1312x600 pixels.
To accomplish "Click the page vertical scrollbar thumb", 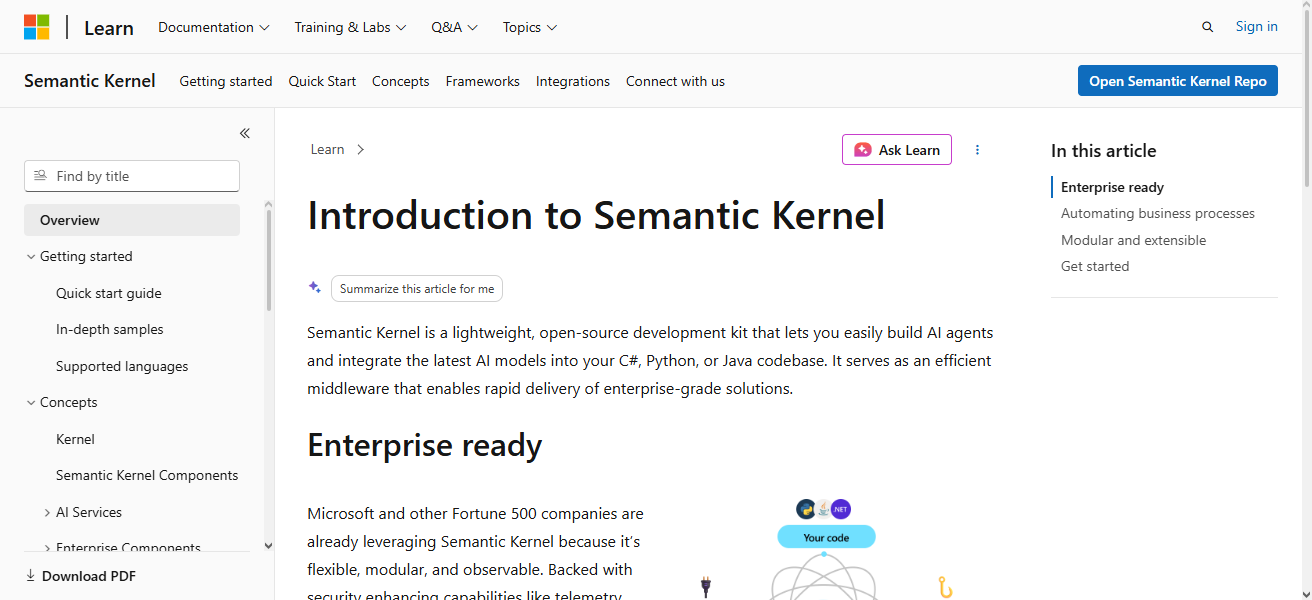I will coord(1307,97).
